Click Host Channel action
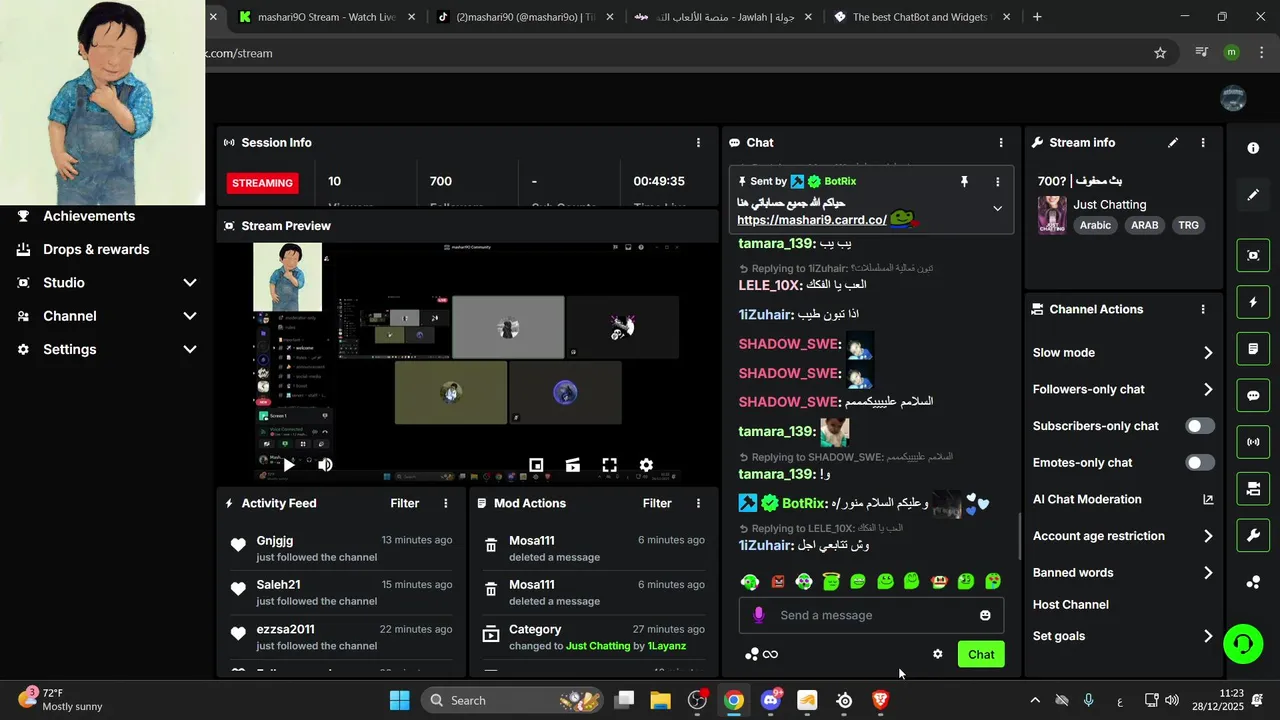Viewport: 1280px width, 720px height. click(1071, 605)
